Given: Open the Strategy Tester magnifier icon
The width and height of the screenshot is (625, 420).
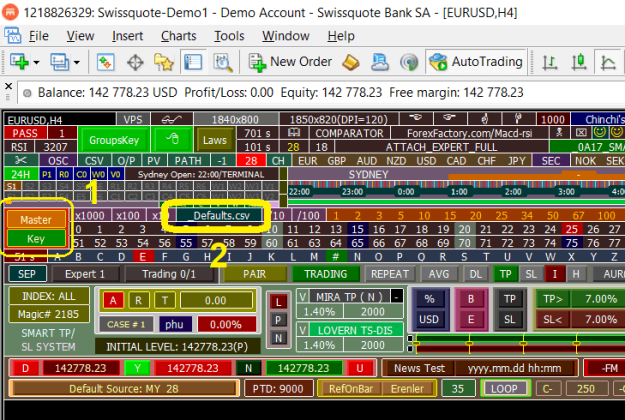Looking at the screenshot, I should click(x=222, y=63).
